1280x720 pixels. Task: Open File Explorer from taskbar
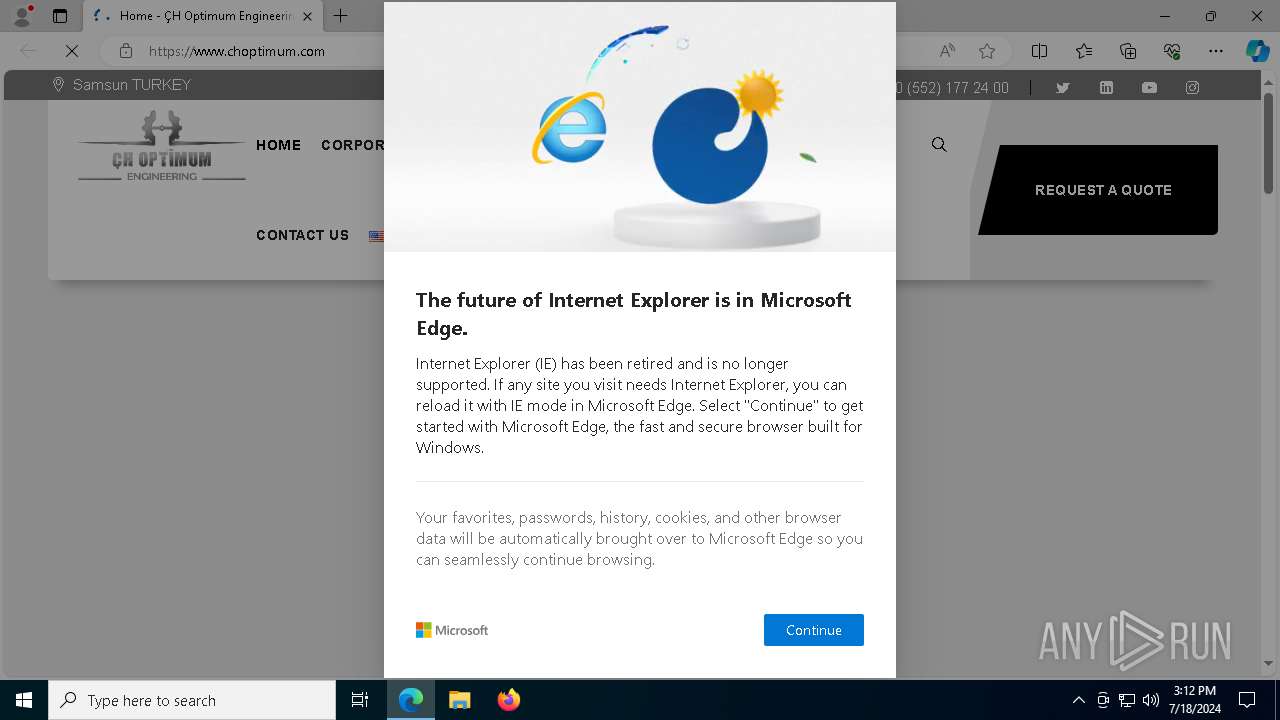pos(459,700)
